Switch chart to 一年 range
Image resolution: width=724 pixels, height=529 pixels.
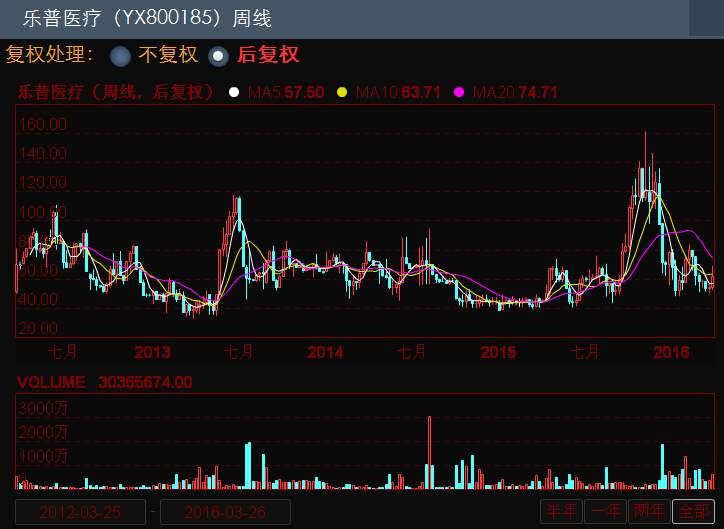[x=605, y=511]
